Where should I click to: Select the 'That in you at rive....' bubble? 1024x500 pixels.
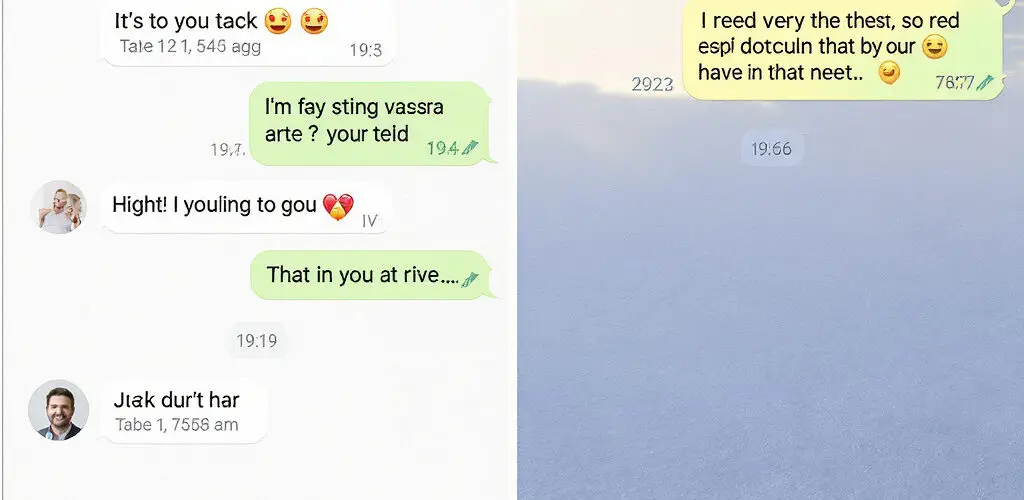(372, 275)
